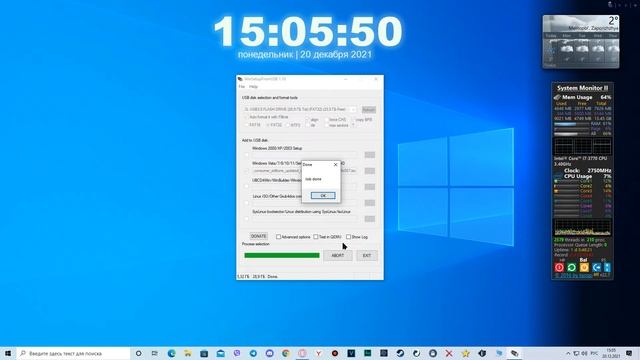The width and height of the screenshot is (640, 360).
Task: Click the EXIT button
Action: point(367,256)
